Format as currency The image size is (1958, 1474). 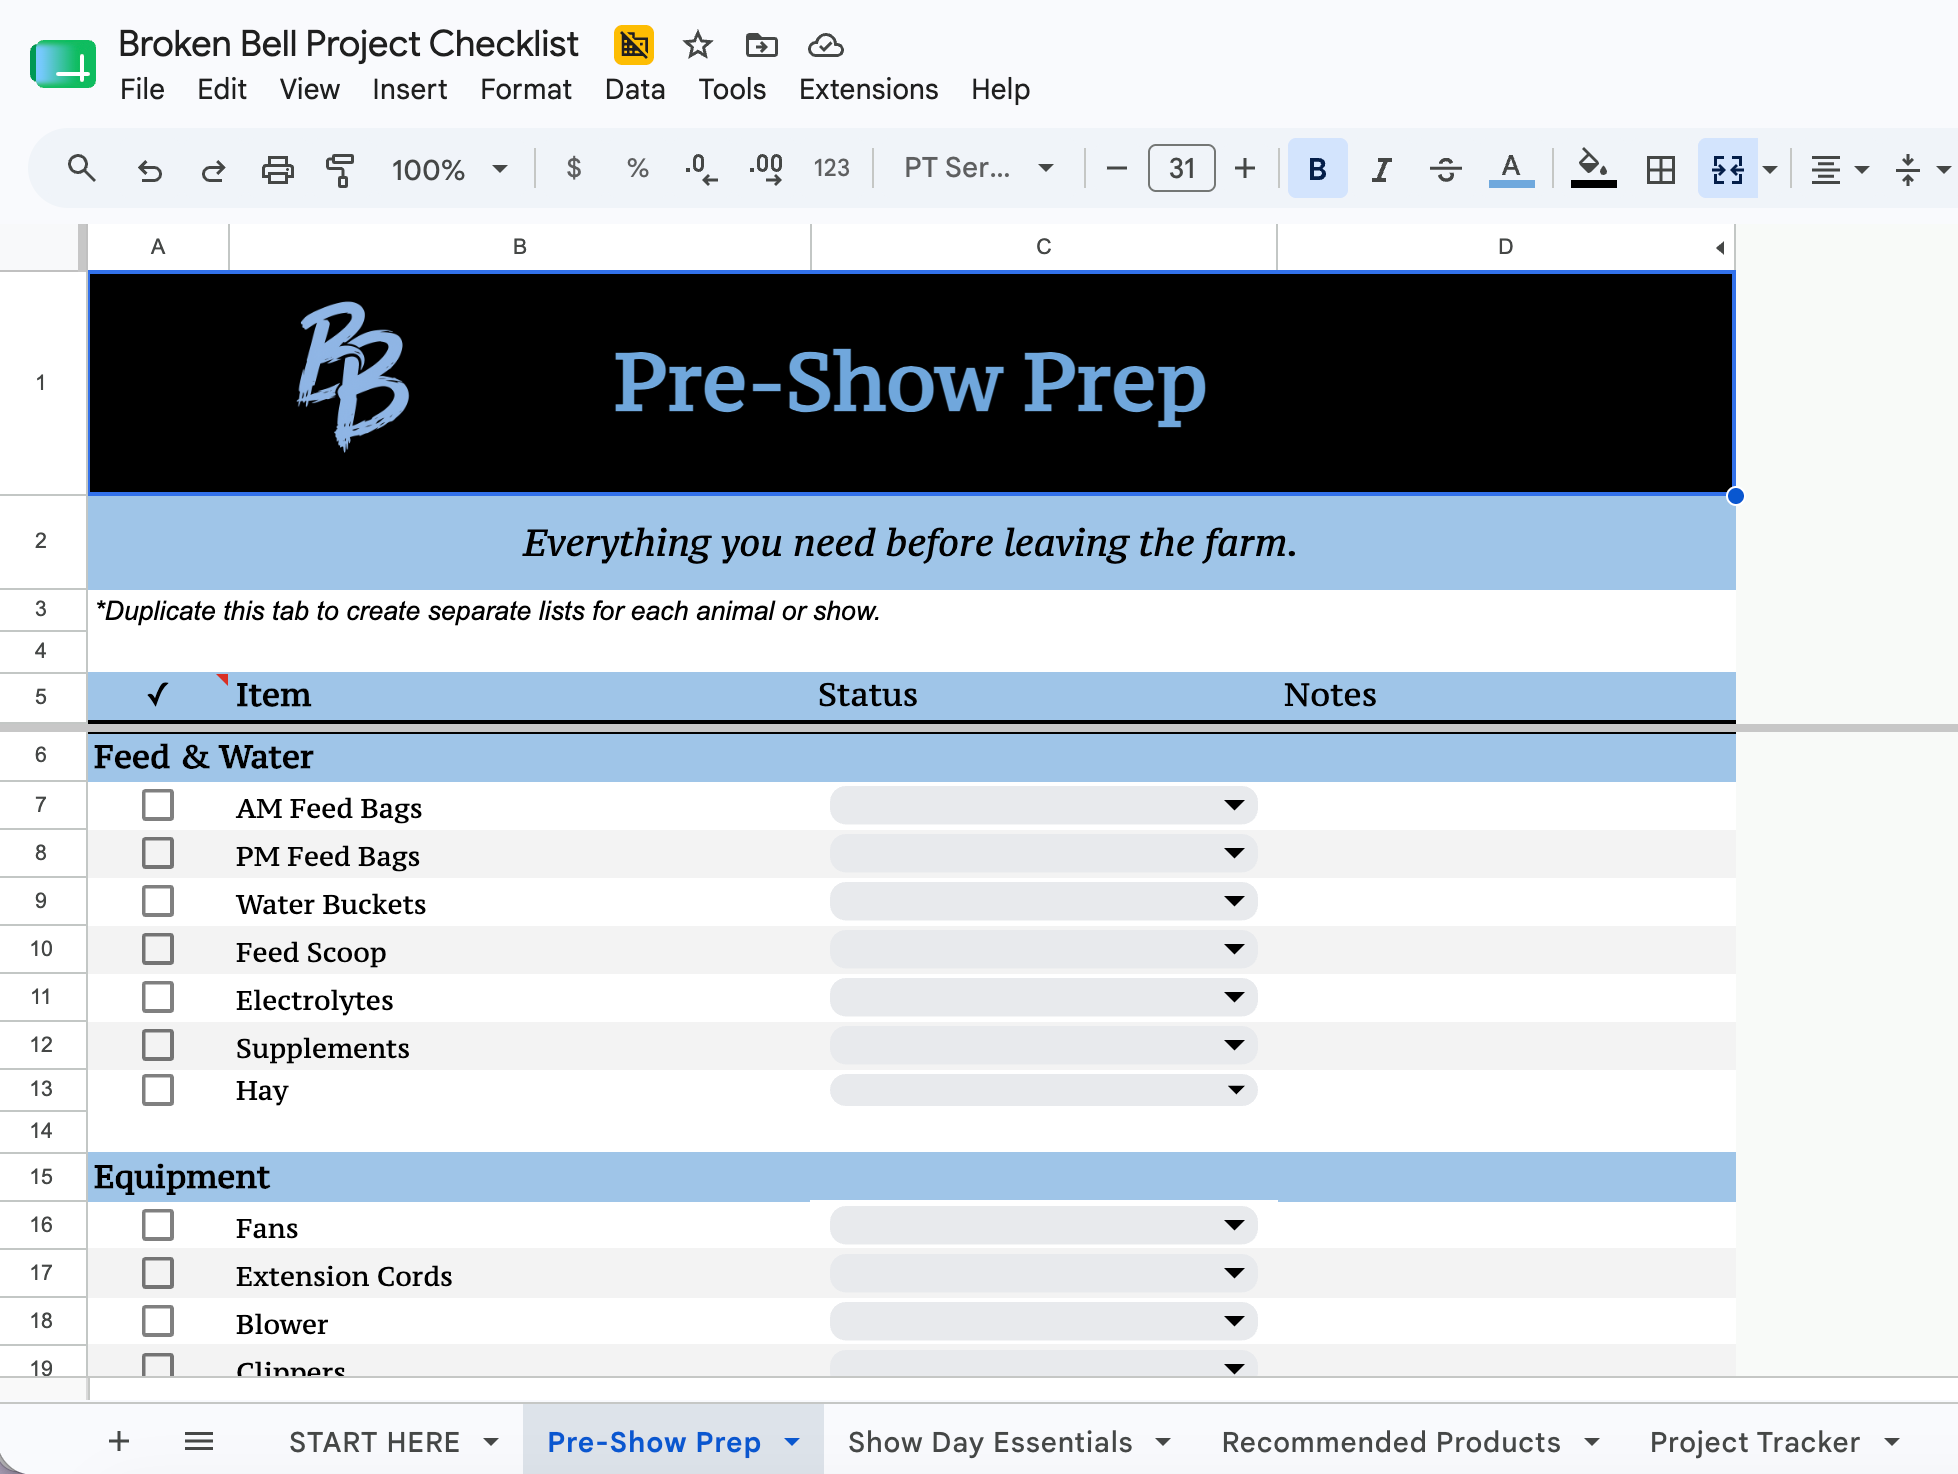(574, 168)
